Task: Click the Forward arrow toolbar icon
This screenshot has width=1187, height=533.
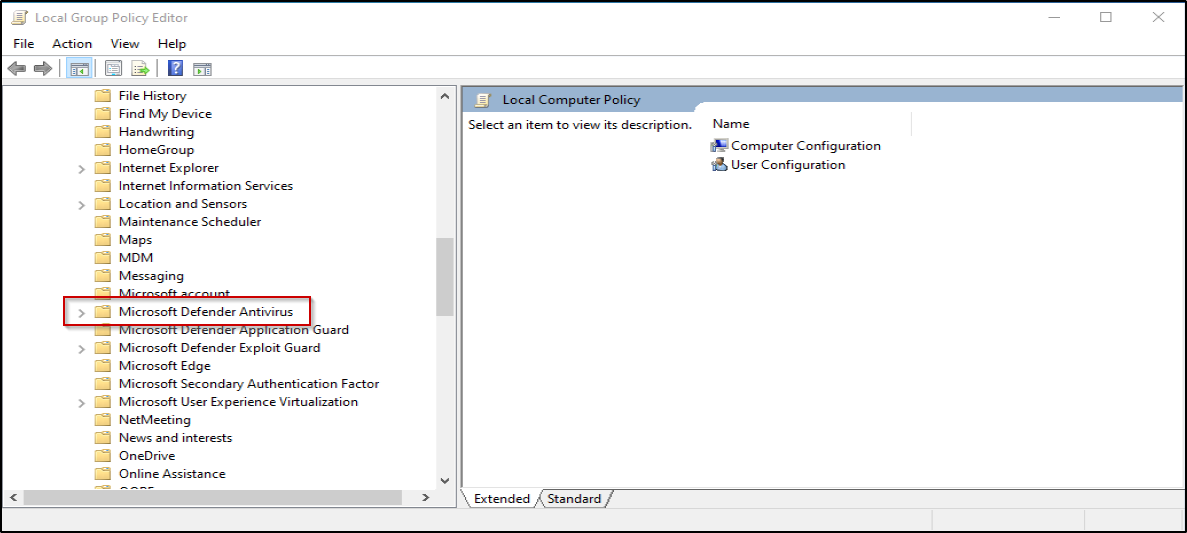Action: pyautogui.click(x=42, y=69)
